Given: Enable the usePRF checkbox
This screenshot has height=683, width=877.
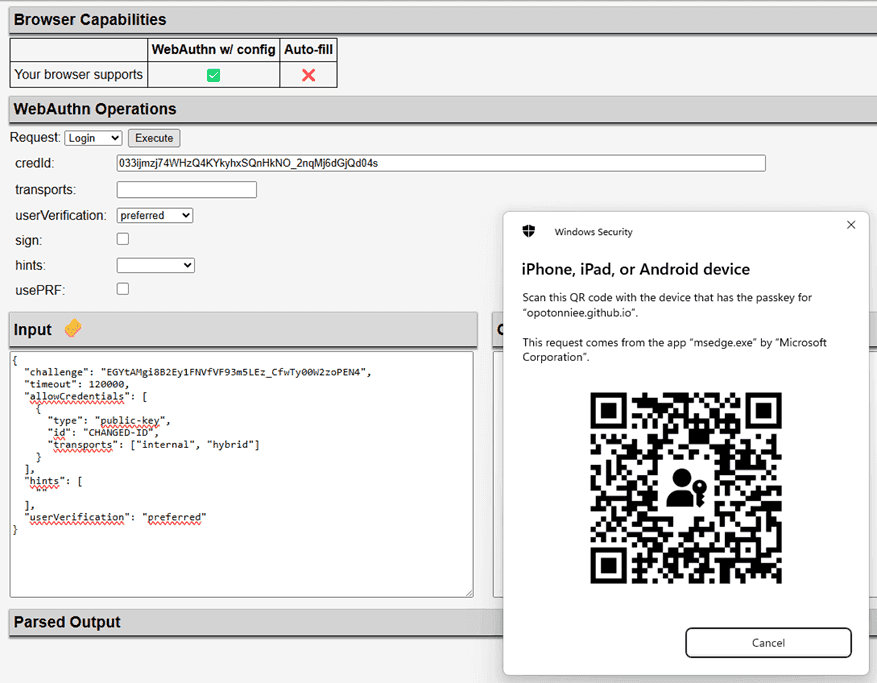Looking at the screenshot, I should pyautogui.click(x=122, y=289).
